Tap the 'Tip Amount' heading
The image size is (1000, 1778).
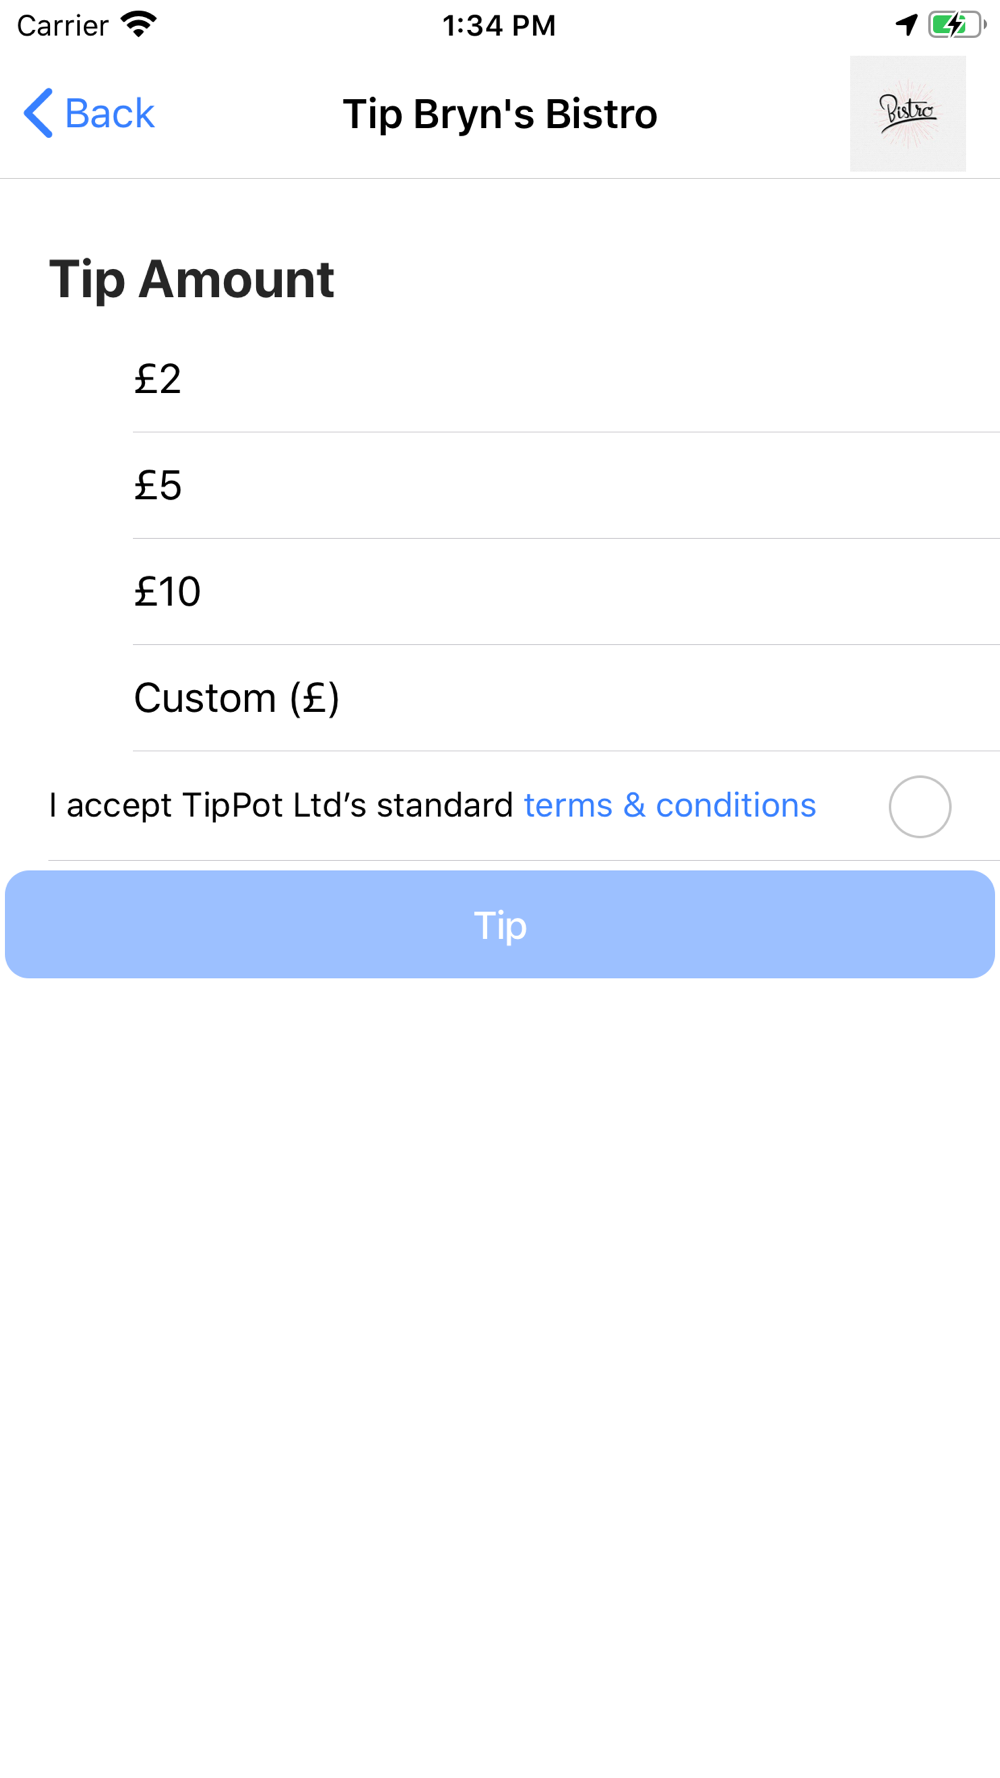tap(192, 279)
